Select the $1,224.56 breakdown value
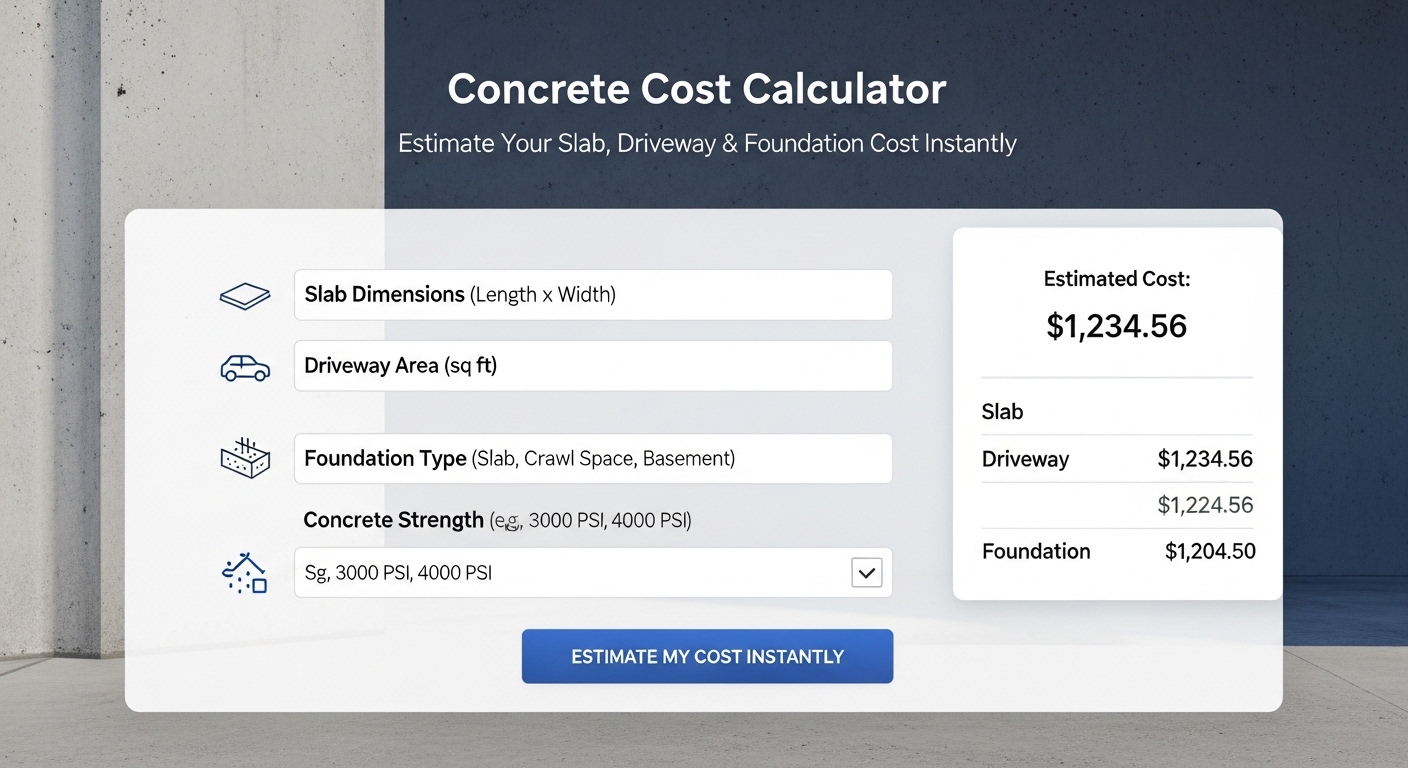Screen dimensions: 1408x768 coord(1205,505)
